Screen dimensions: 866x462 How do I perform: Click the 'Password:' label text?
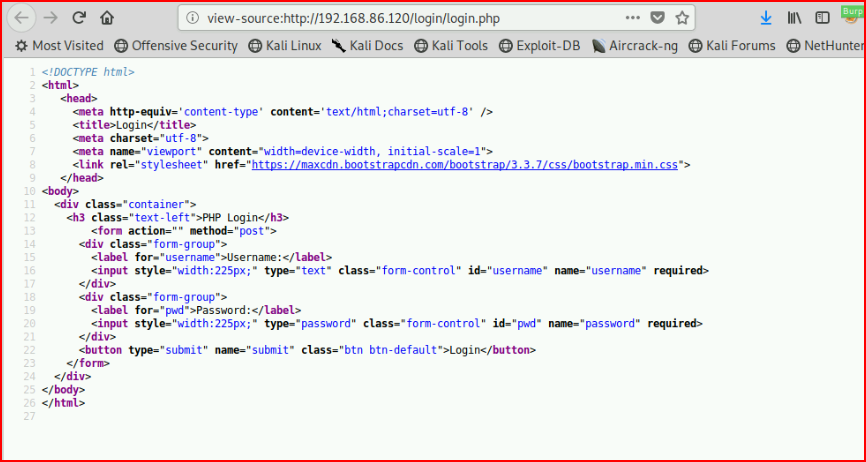tap(224, 310)
